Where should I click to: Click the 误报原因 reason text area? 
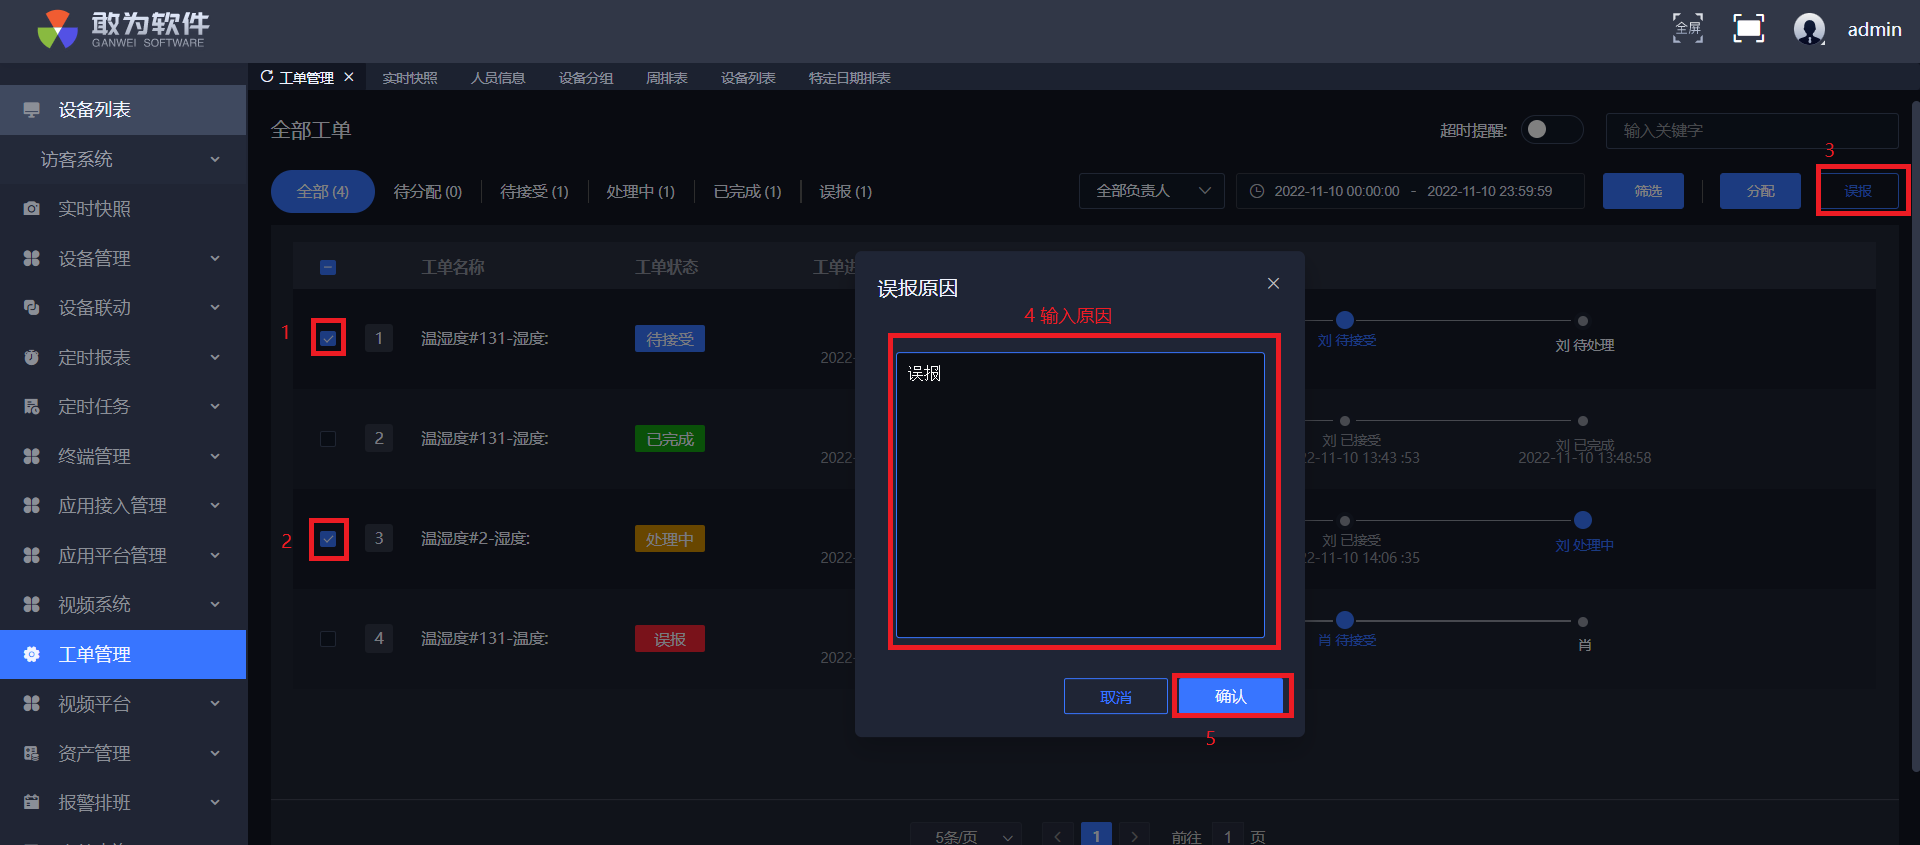pos(1080,494)
